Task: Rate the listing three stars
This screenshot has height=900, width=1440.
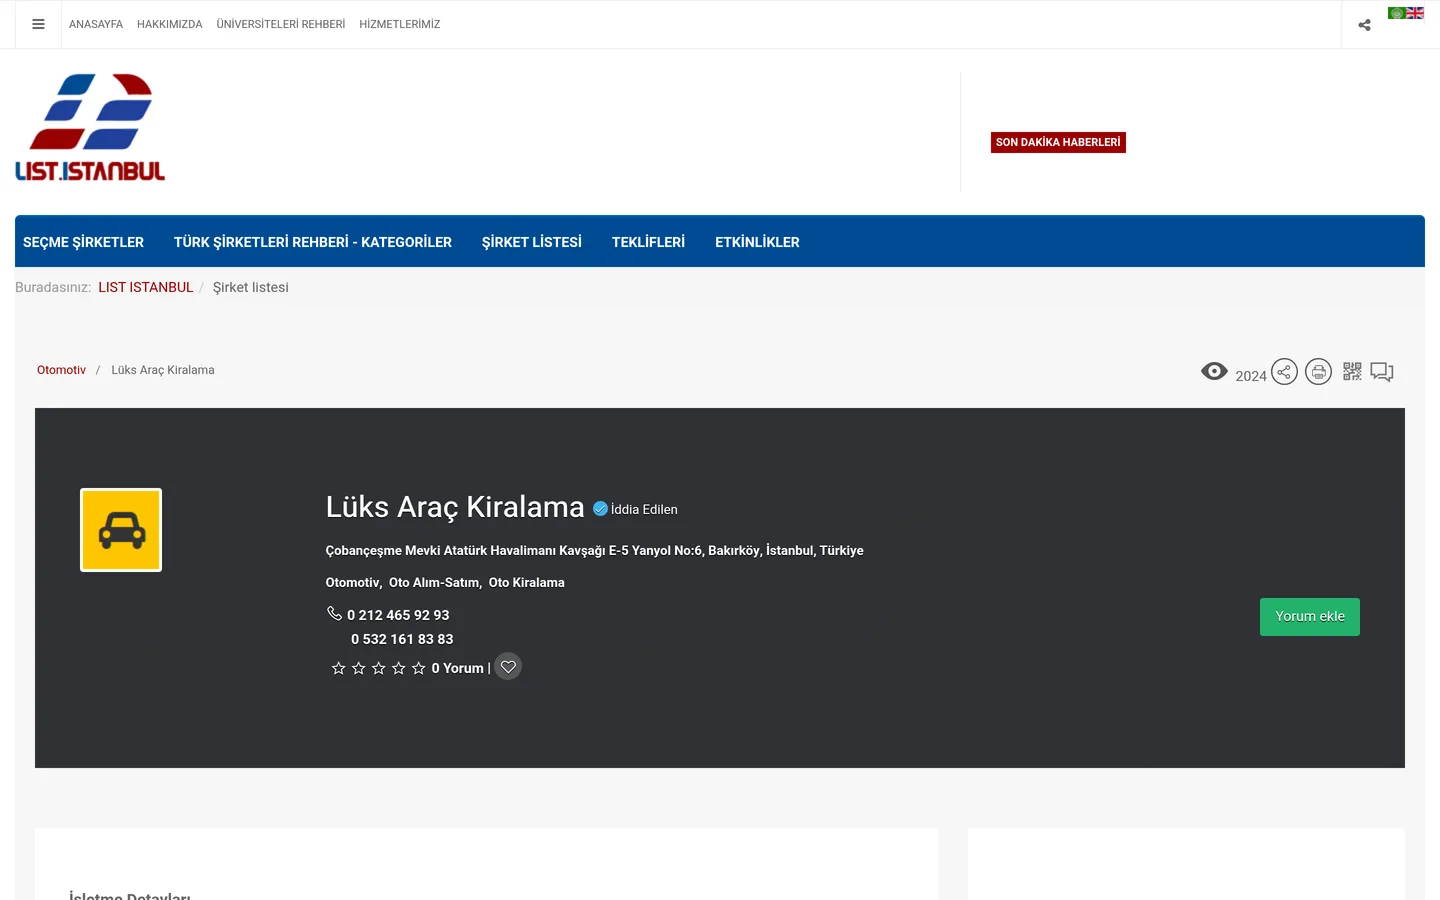Action: [x=379, y=668]
